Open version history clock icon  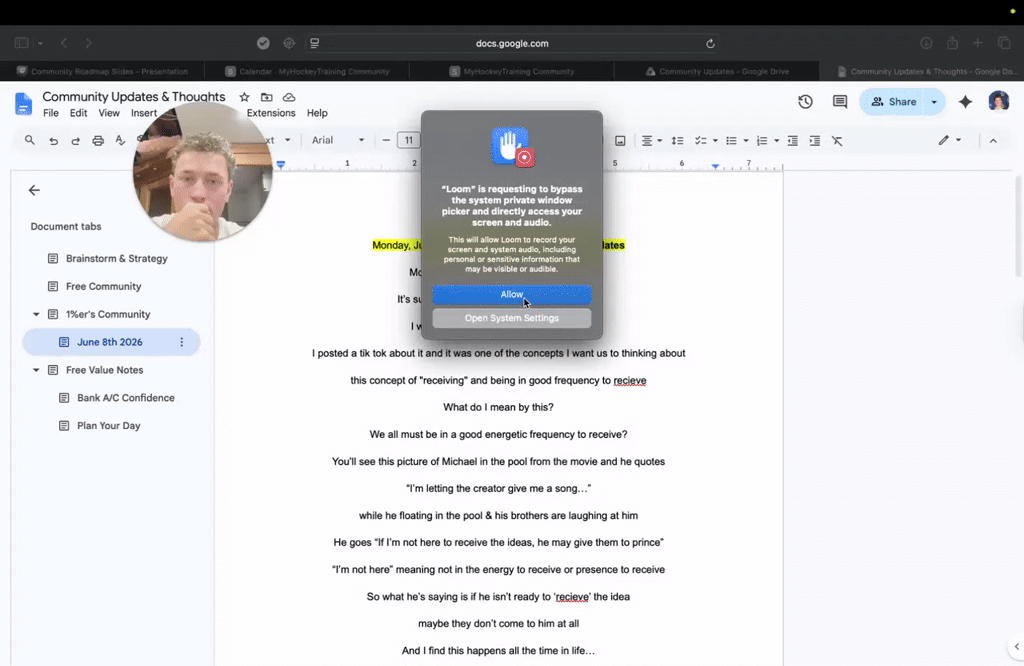805,102
